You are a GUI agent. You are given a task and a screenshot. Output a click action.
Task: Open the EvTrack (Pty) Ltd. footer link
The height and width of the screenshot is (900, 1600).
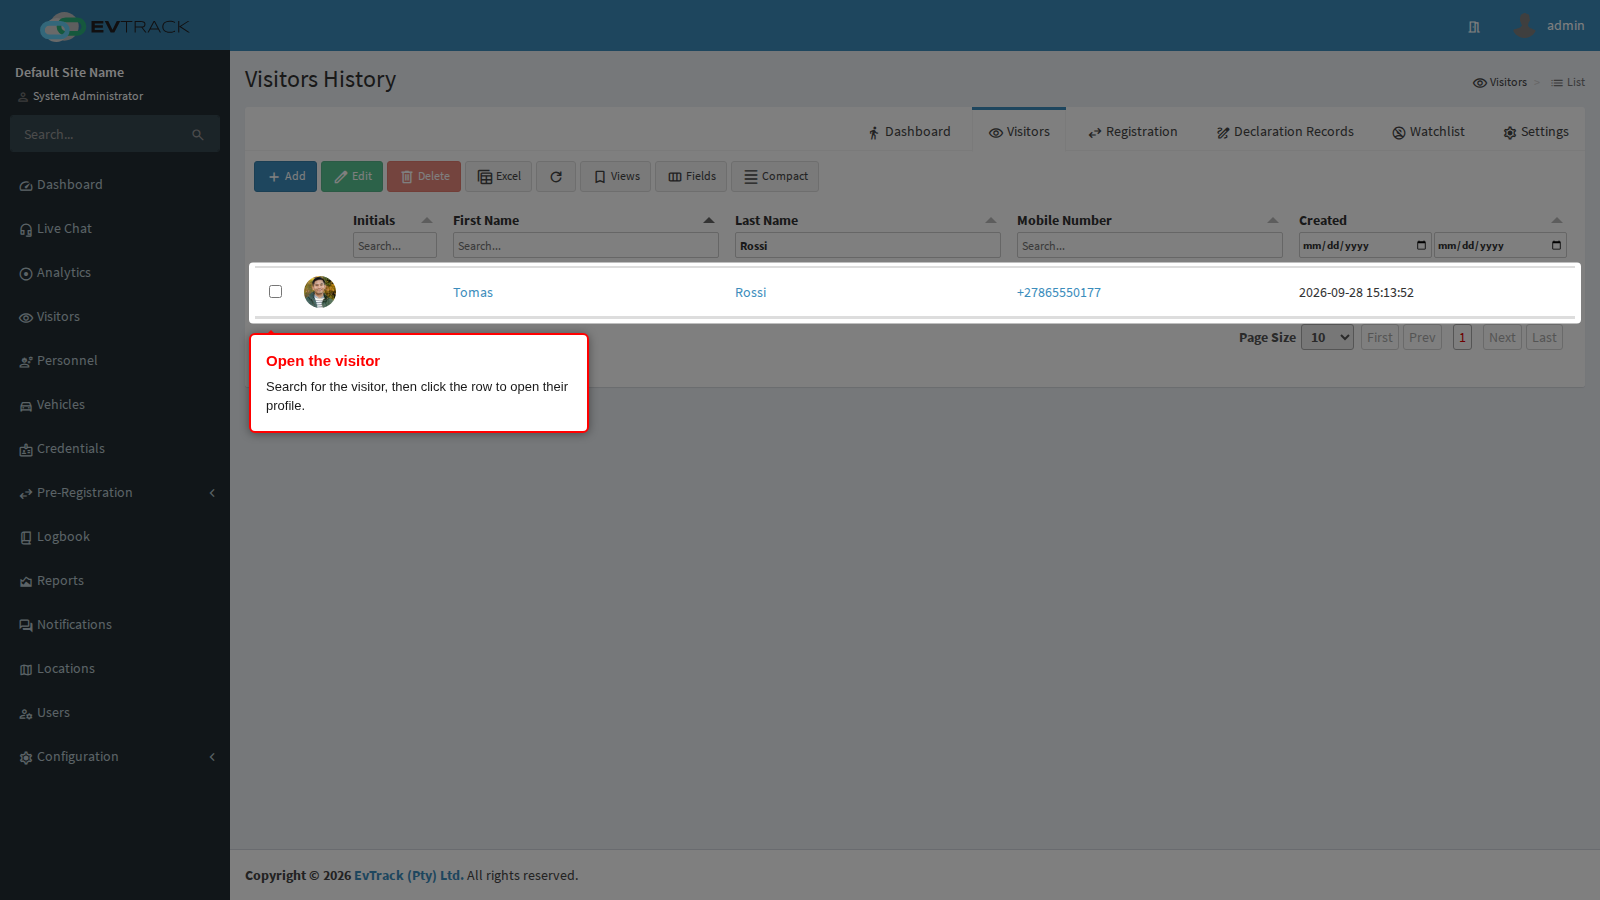[x=409, y=876]
